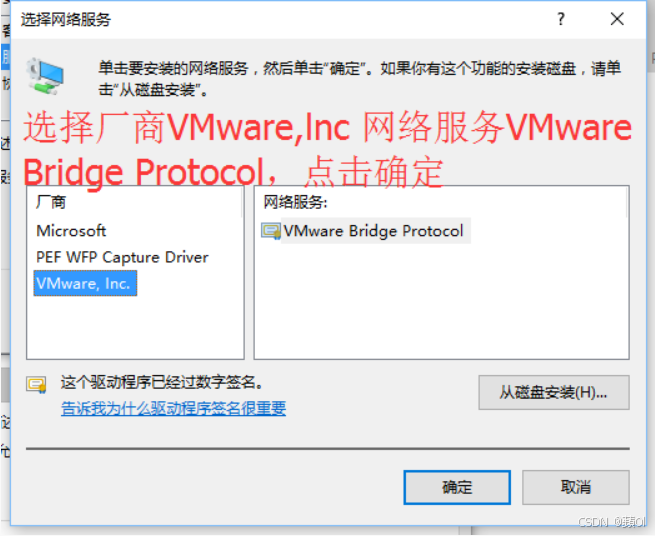Viewport: 655px width, 536px height.
Task: Click the 从磁盘安装(H)... button
Action: point(553,392)
